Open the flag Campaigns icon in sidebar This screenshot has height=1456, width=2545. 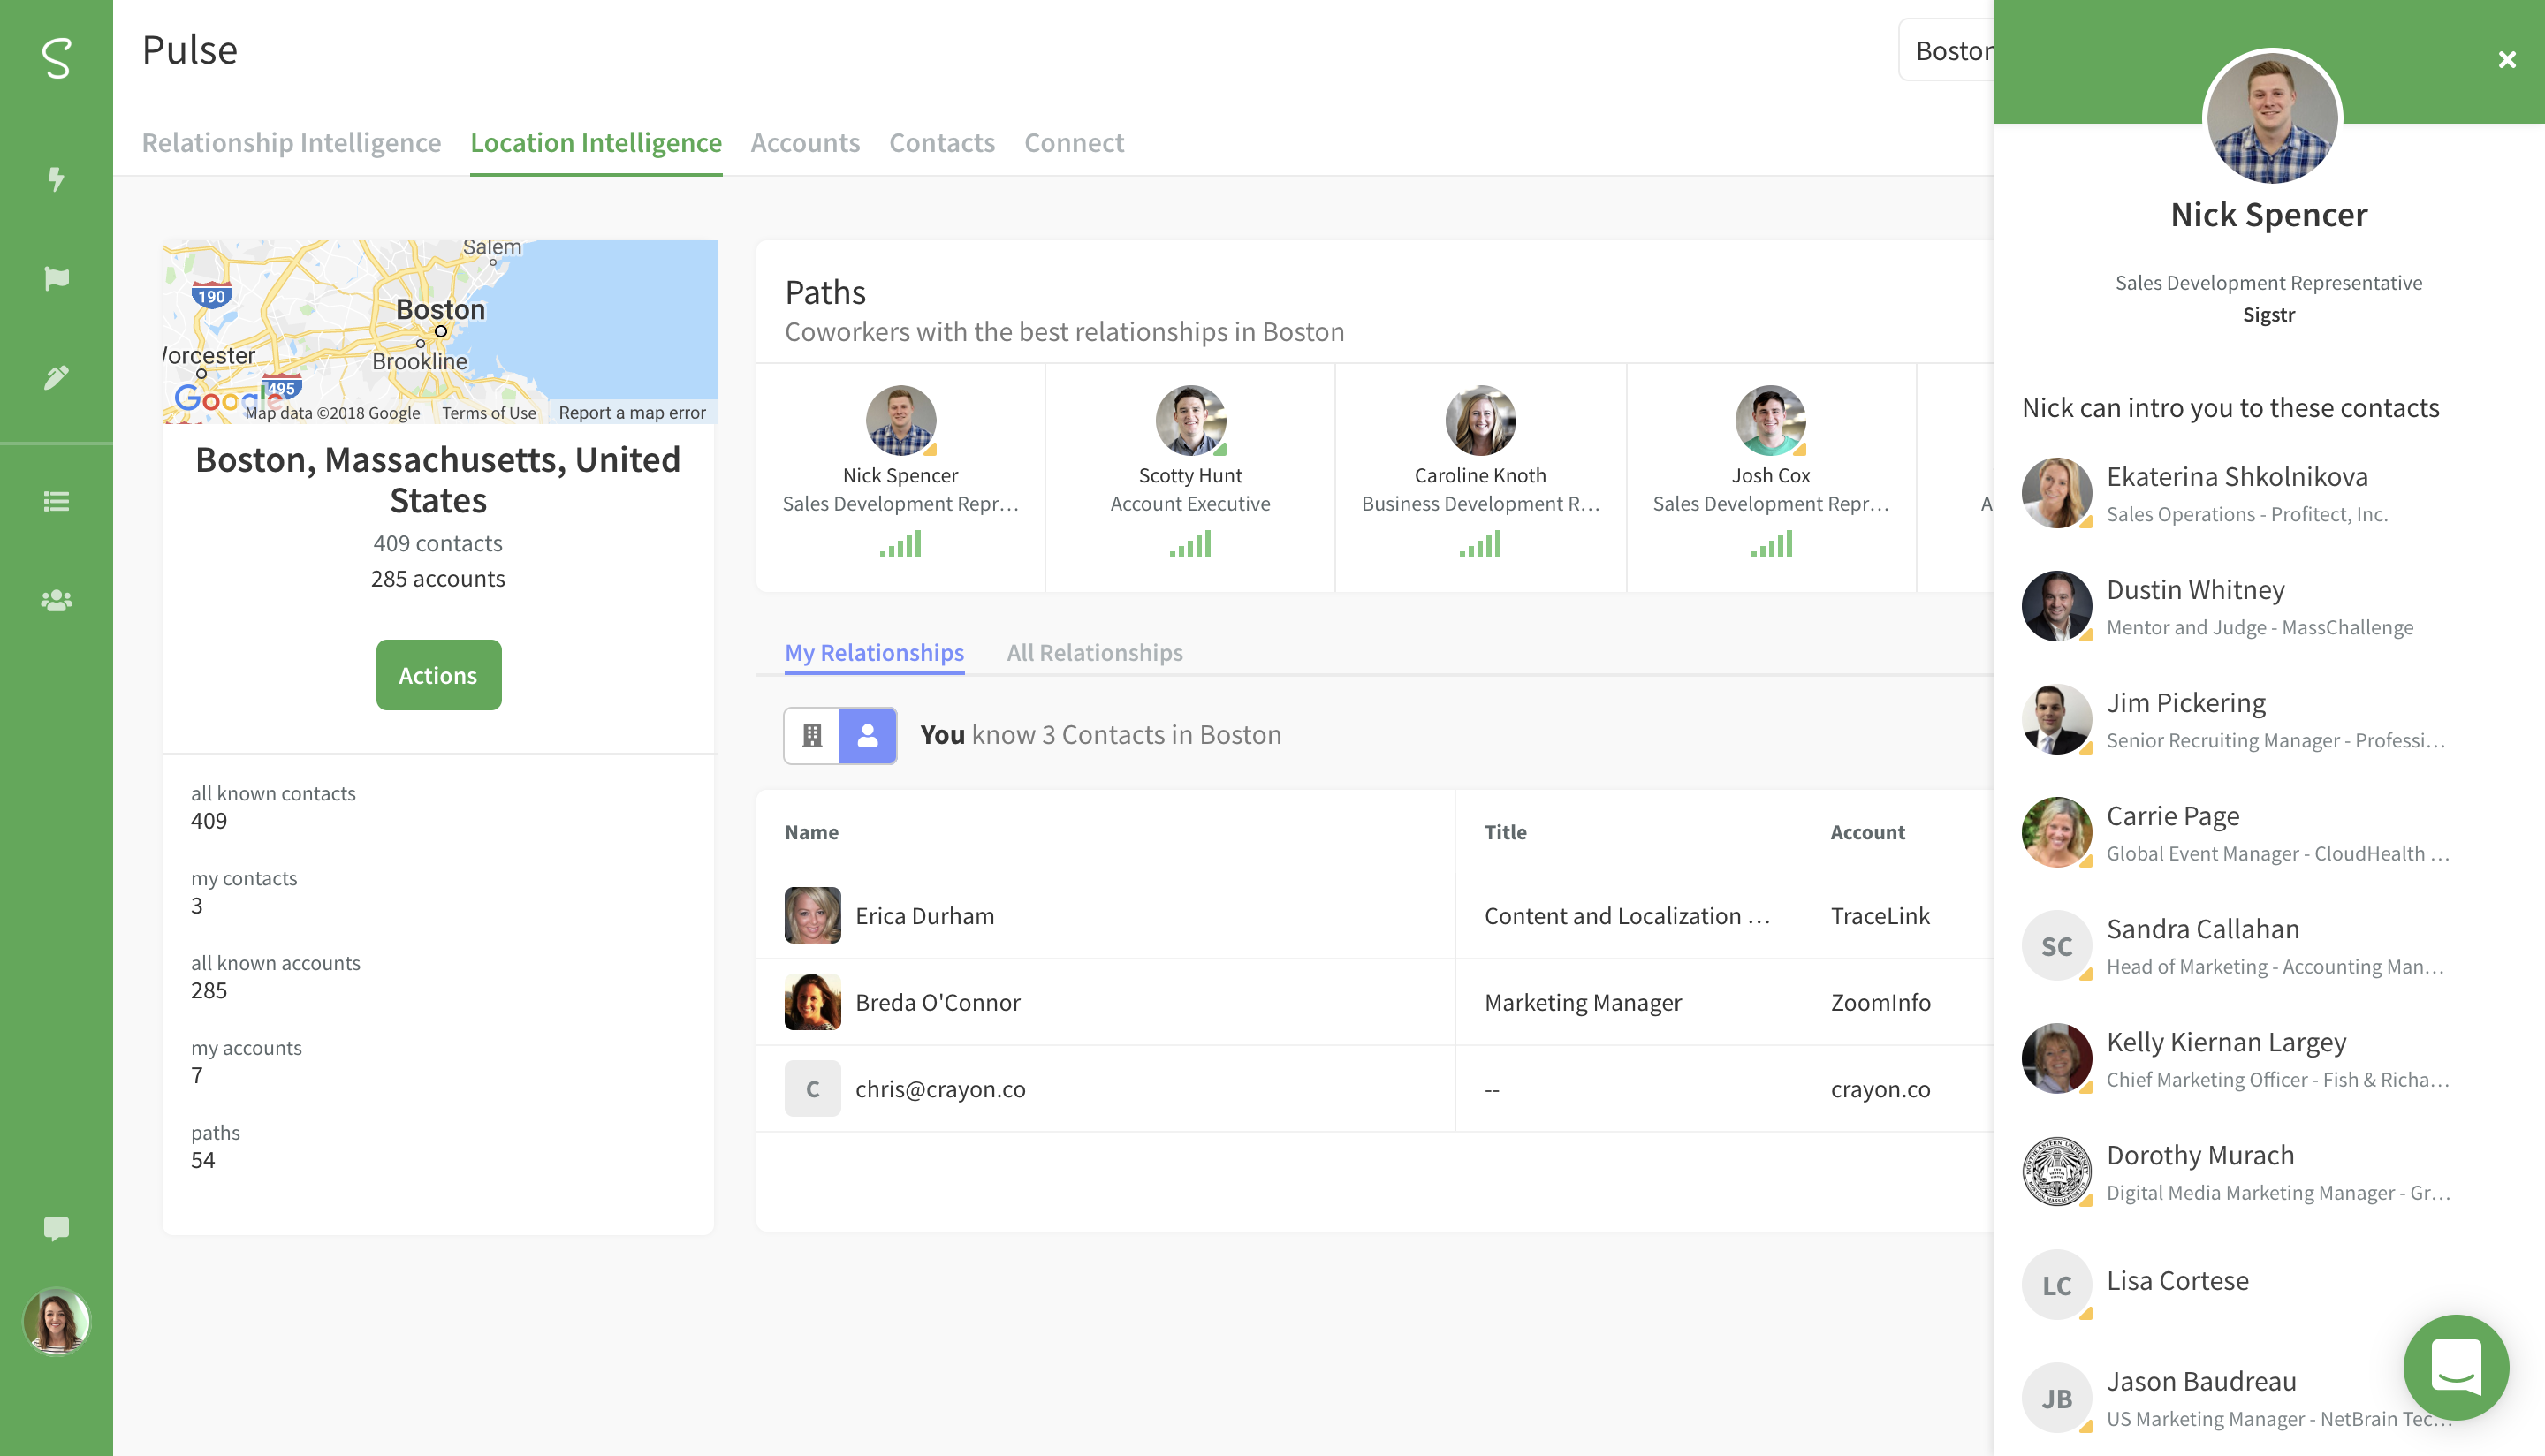[x=56, y=278]
